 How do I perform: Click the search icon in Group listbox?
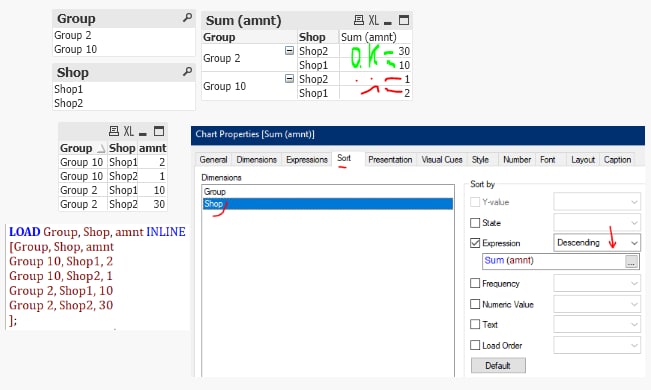coord(188,17)
